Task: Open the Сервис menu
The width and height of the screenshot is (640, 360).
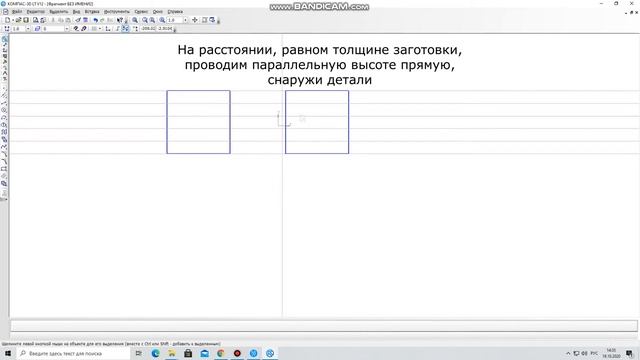Action: 141,11
